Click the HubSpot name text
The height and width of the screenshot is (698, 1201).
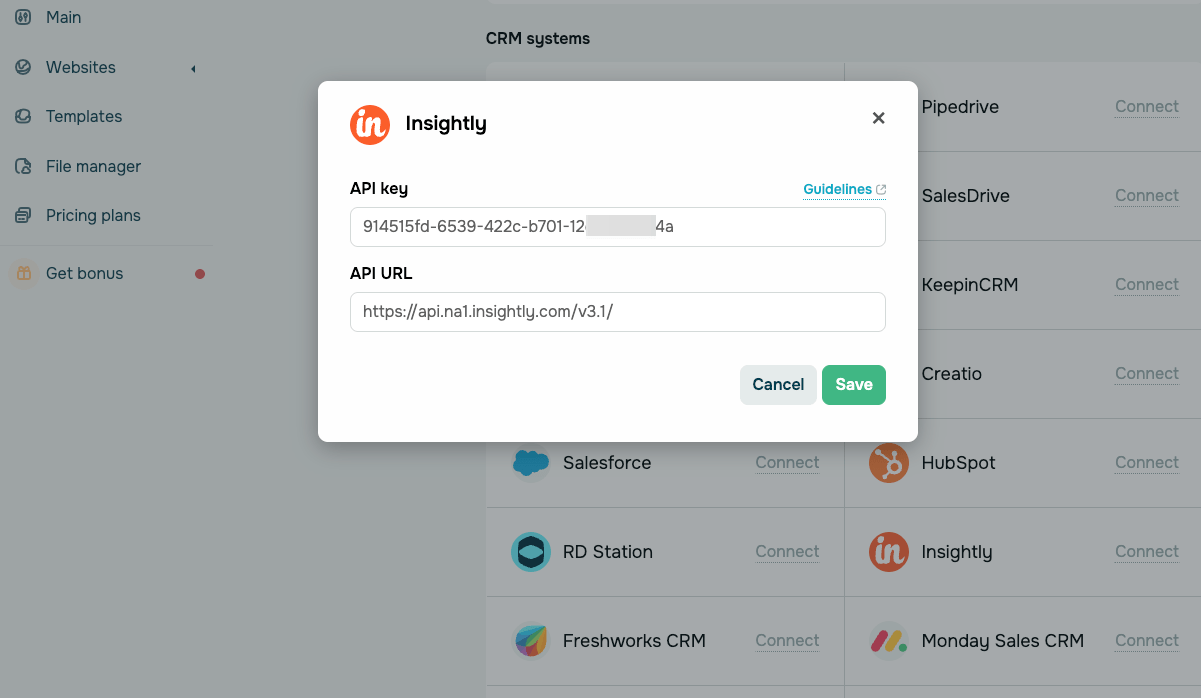[x=958, y=463]
